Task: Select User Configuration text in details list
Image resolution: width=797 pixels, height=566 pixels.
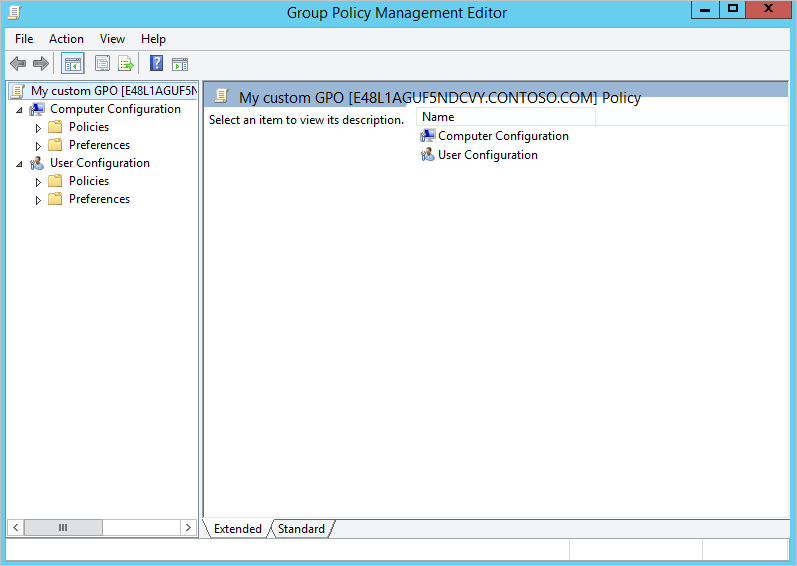Action: (488, 154)
